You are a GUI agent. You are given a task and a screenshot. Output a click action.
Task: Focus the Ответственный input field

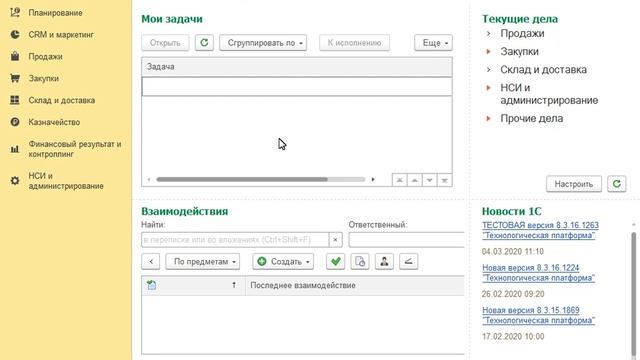(407, 240)
